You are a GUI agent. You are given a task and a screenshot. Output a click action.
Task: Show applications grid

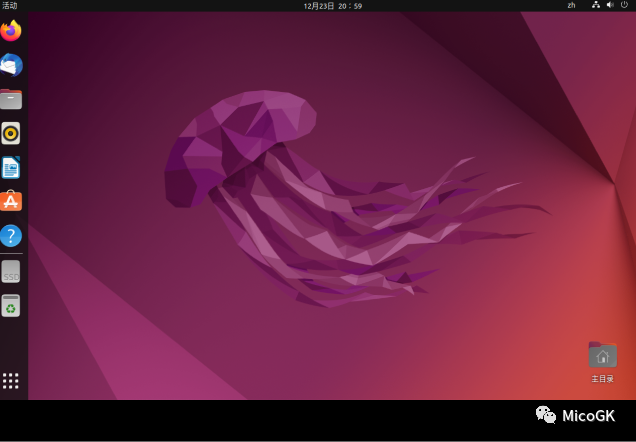click(x=11, y=381)
